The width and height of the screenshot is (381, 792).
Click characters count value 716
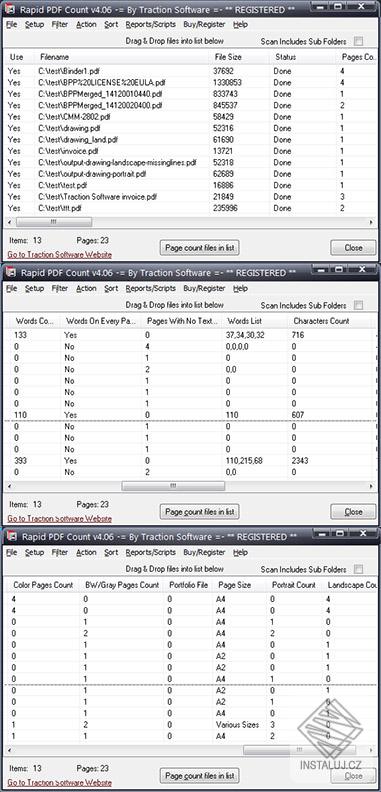coord(298,335)
